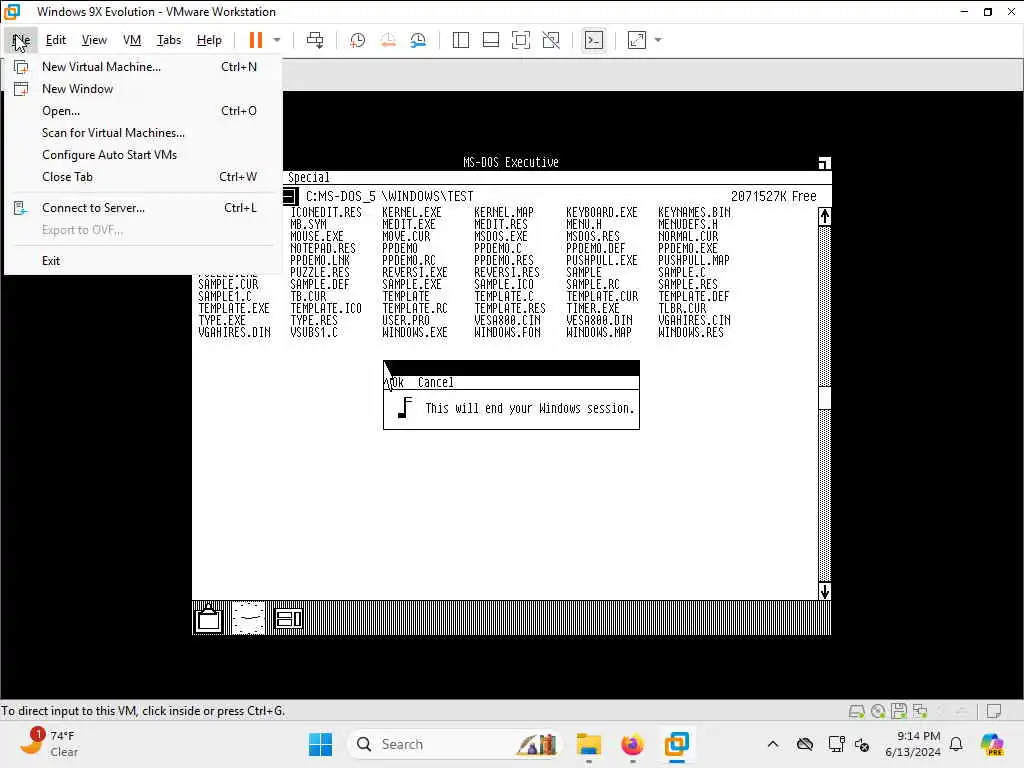Select file VGAHIRES.DIN
This screenshot has width=1024, height=768.
point(234,332)
